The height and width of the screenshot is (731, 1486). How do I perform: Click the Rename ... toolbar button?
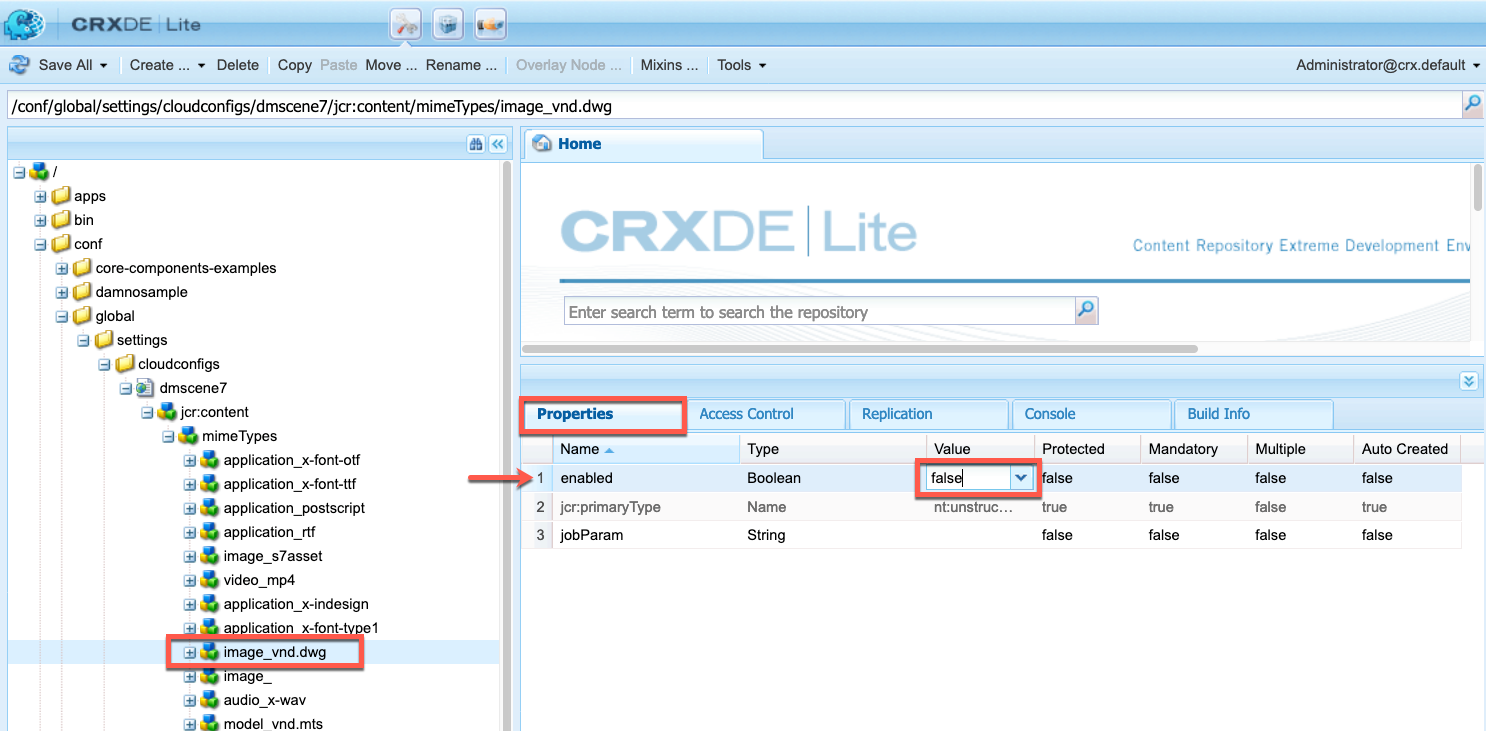click(461, 65)
